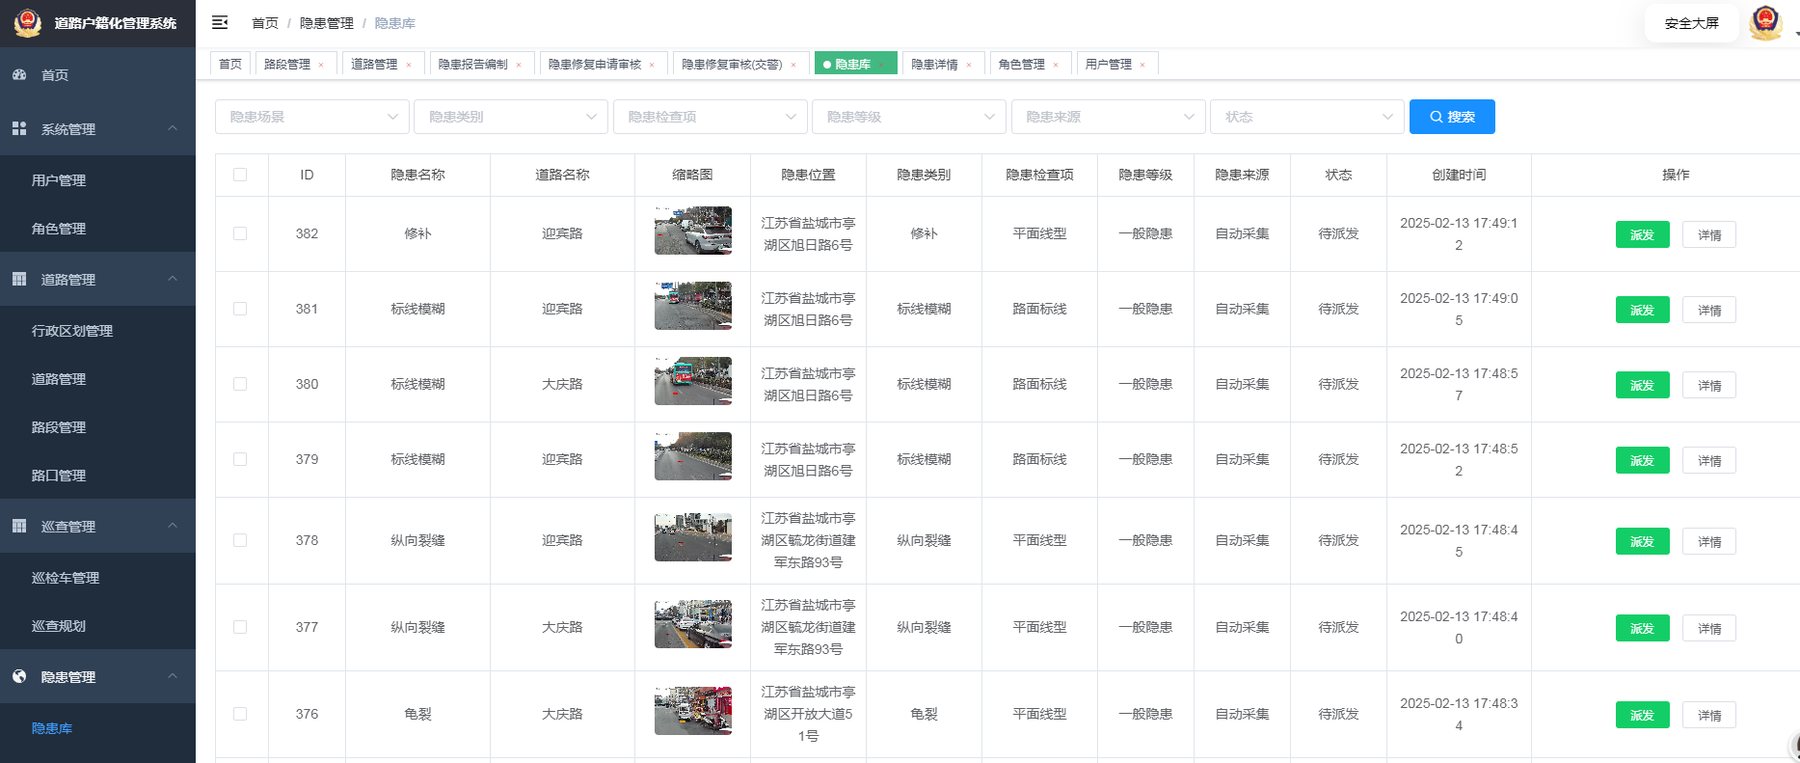Select the table header select-all checkbox
Image resolution: width=1800 pixels, height=763 pixels.
[240, 175]
